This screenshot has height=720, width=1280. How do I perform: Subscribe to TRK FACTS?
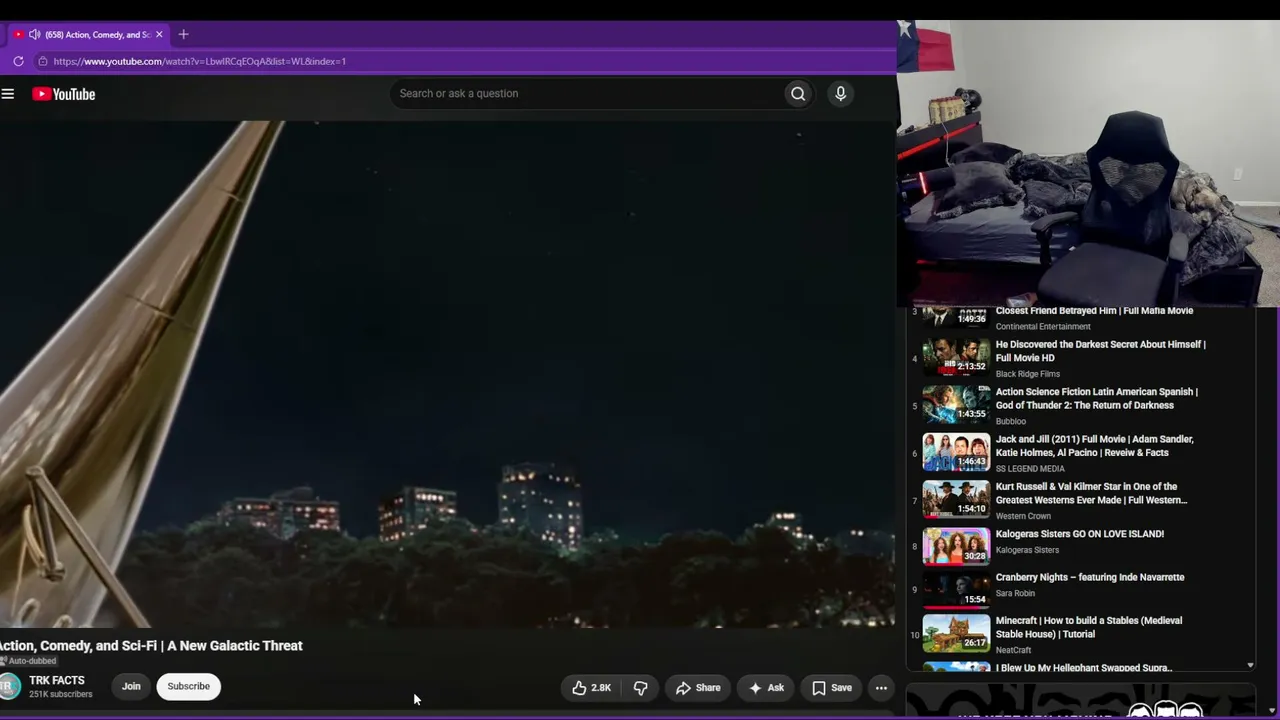(x=189, y=686)
